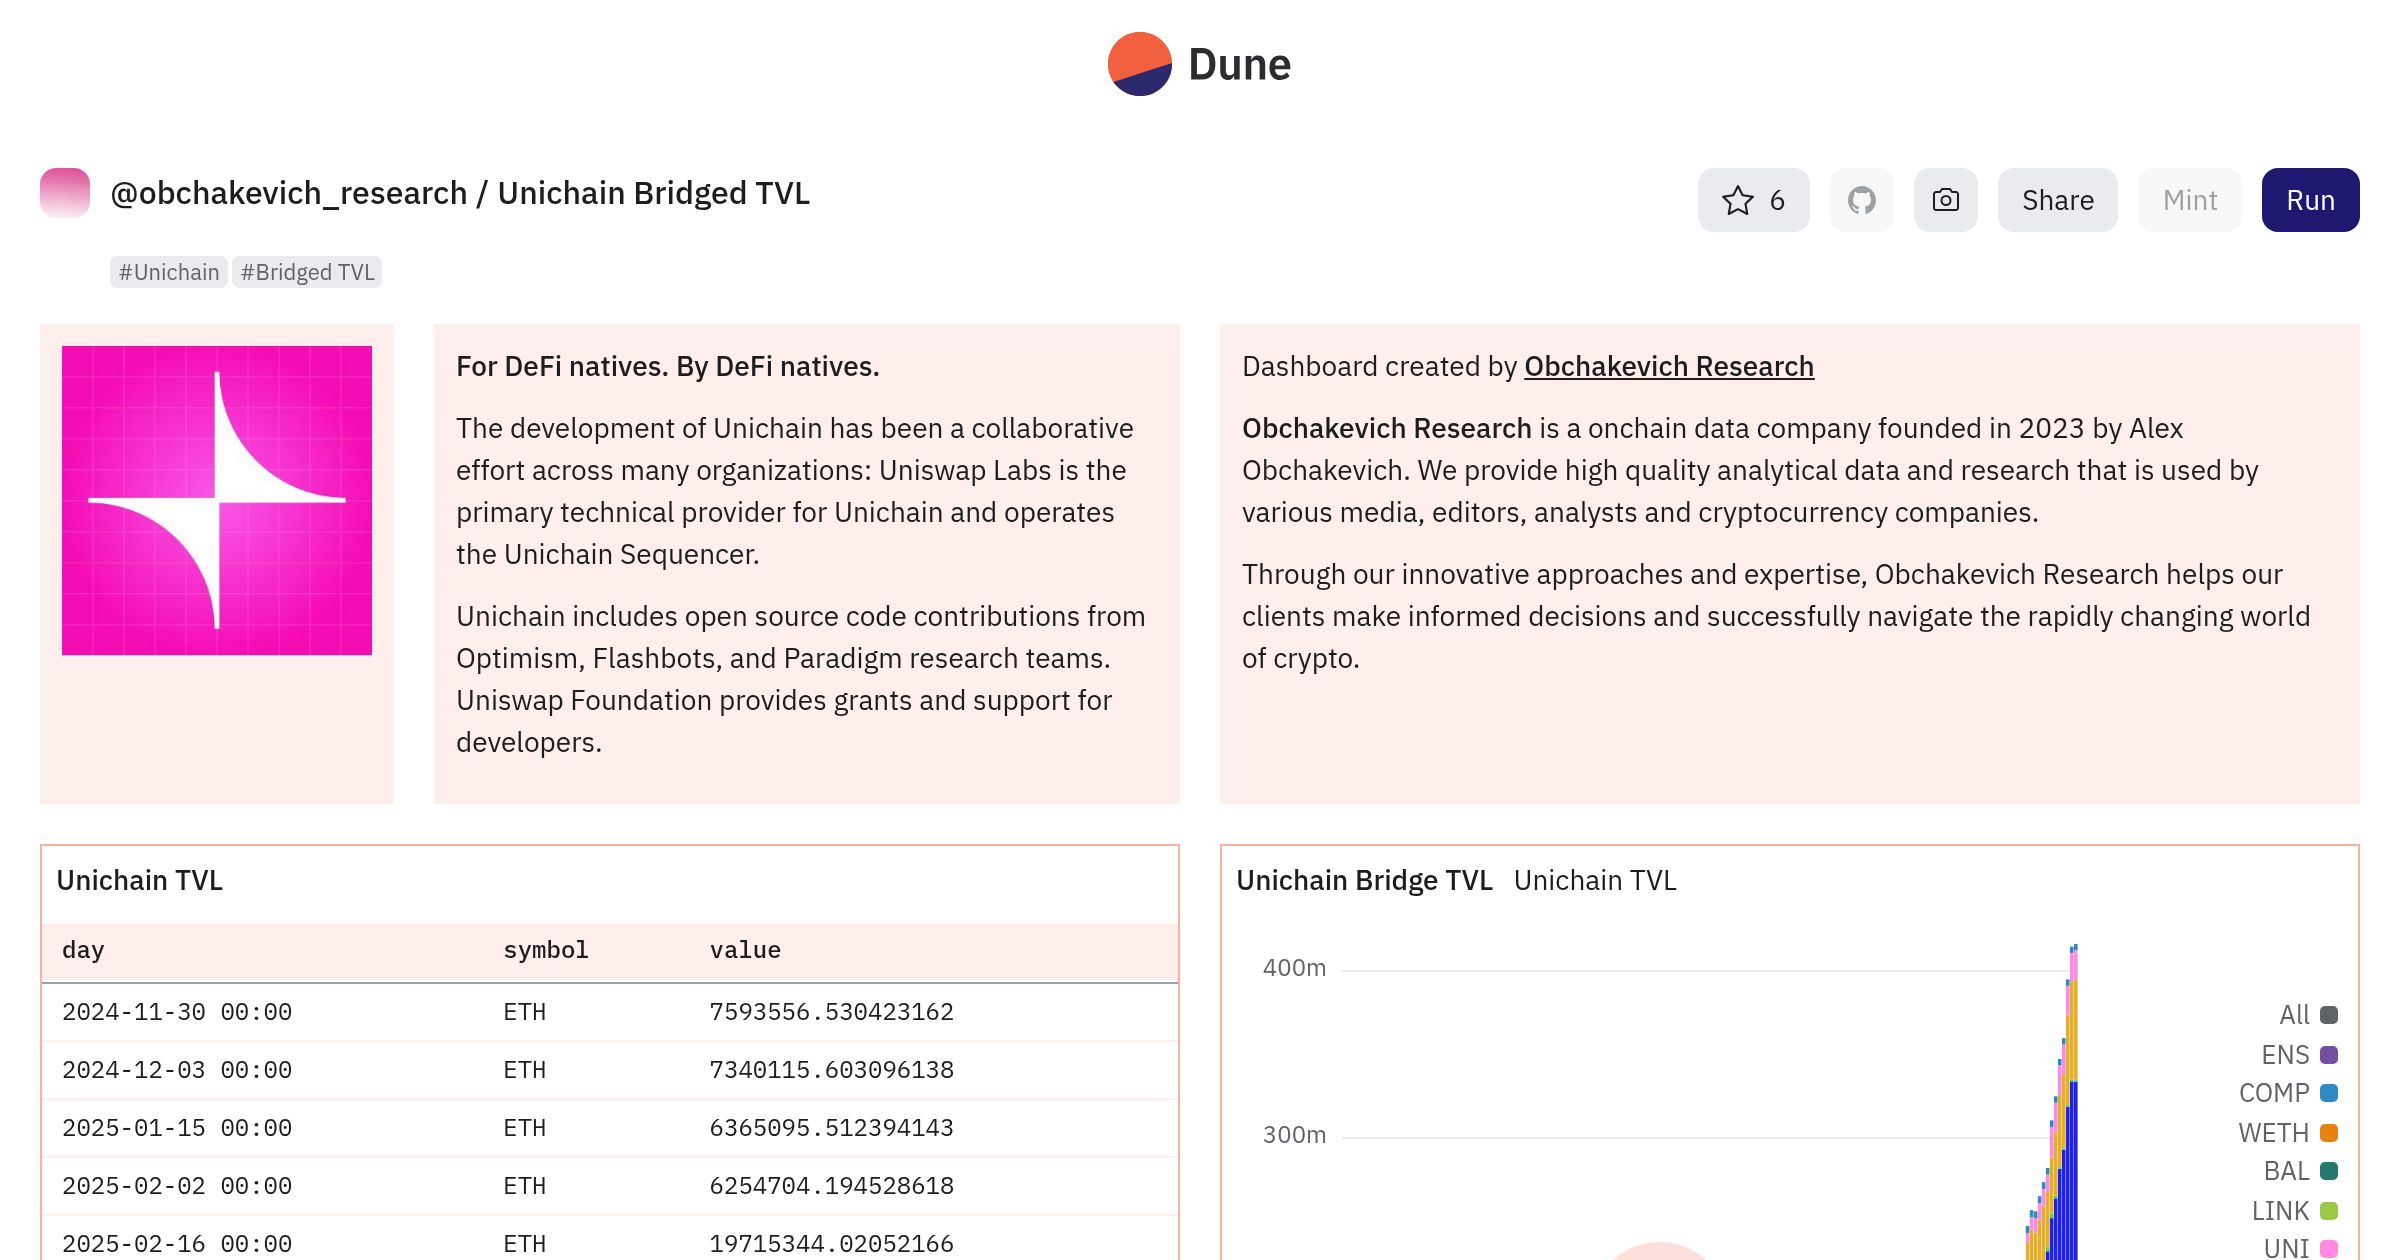The width and height of the screenshot is (2400, 1260).
Task: Click the value 7593556.530423162
Action: pyautogui.click(x=831, y=1012)
